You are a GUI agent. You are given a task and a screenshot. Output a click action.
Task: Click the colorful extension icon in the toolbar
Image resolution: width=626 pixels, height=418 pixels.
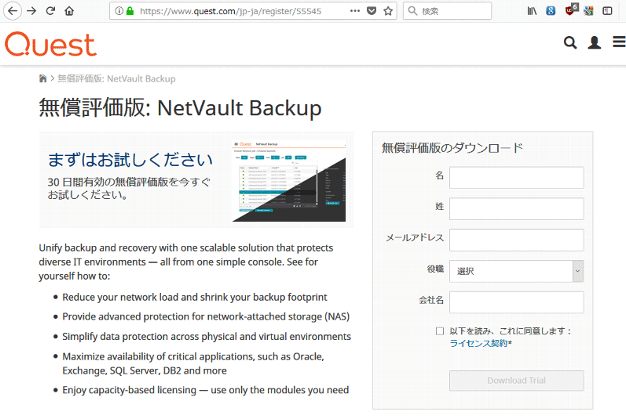588,11
